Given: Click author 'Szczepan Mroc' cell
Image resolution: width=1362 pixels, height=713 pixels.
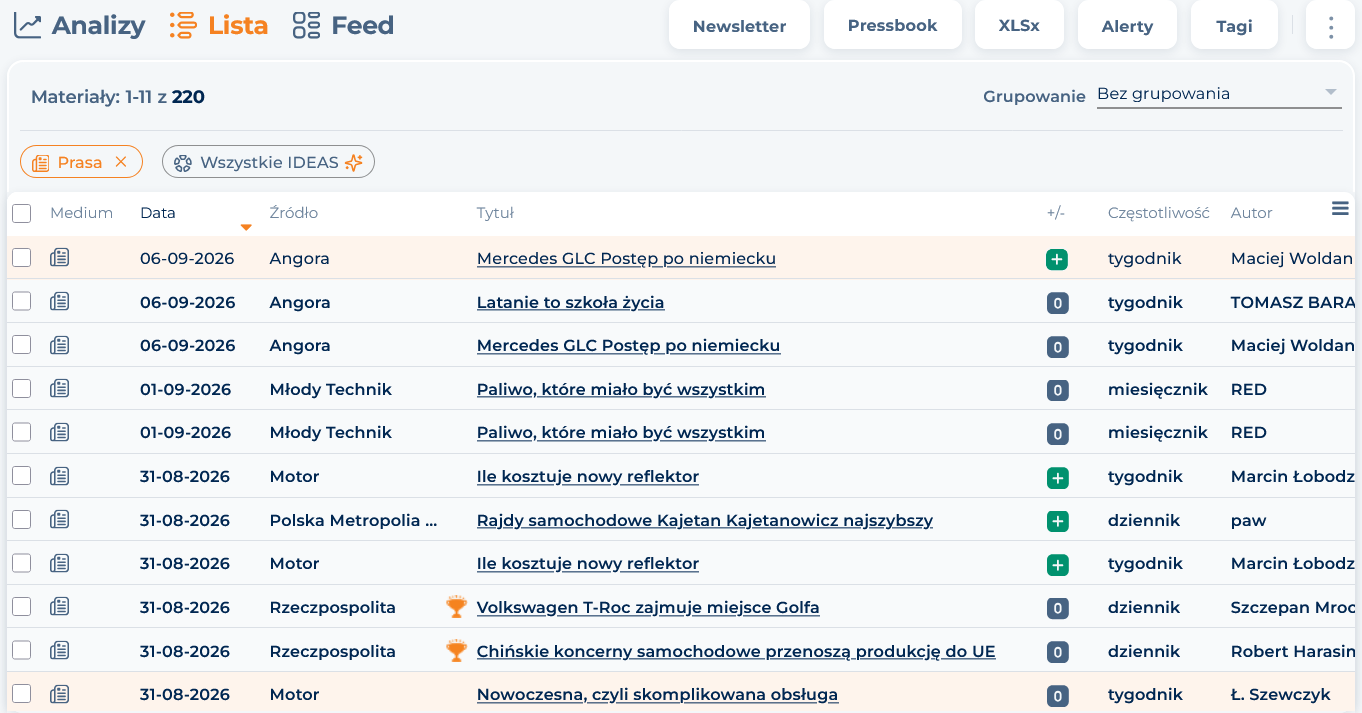Looking at the screenshot, I should coord(1293,607).
